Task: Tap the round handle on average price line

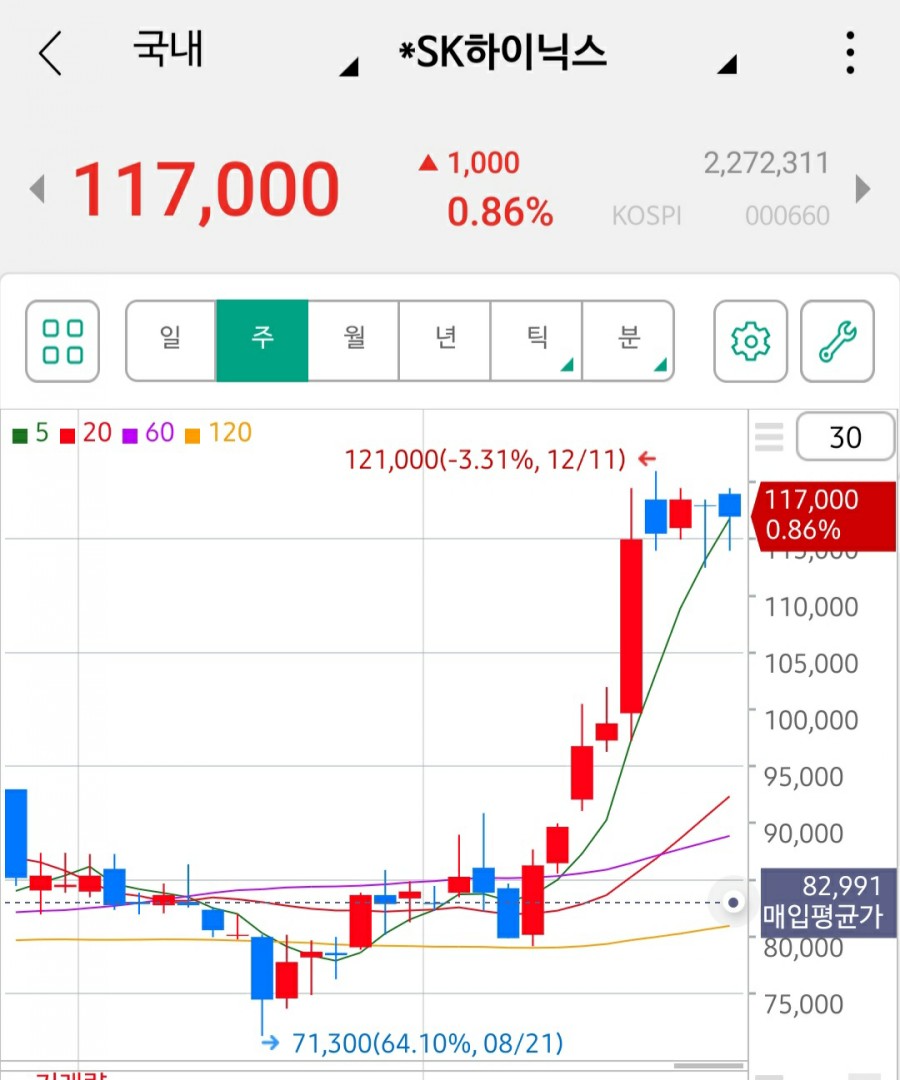Action: coord(733,902)
